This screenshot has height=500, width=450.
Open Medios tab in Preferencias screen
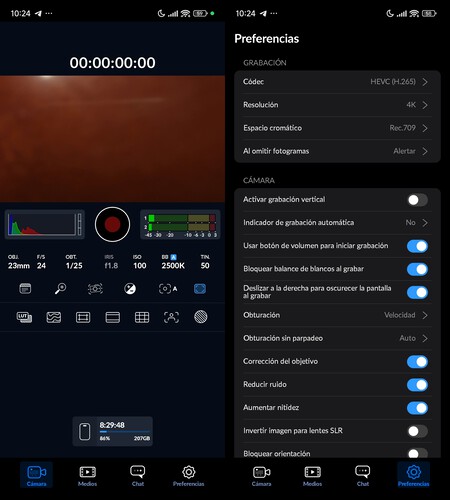click(312, 475)
